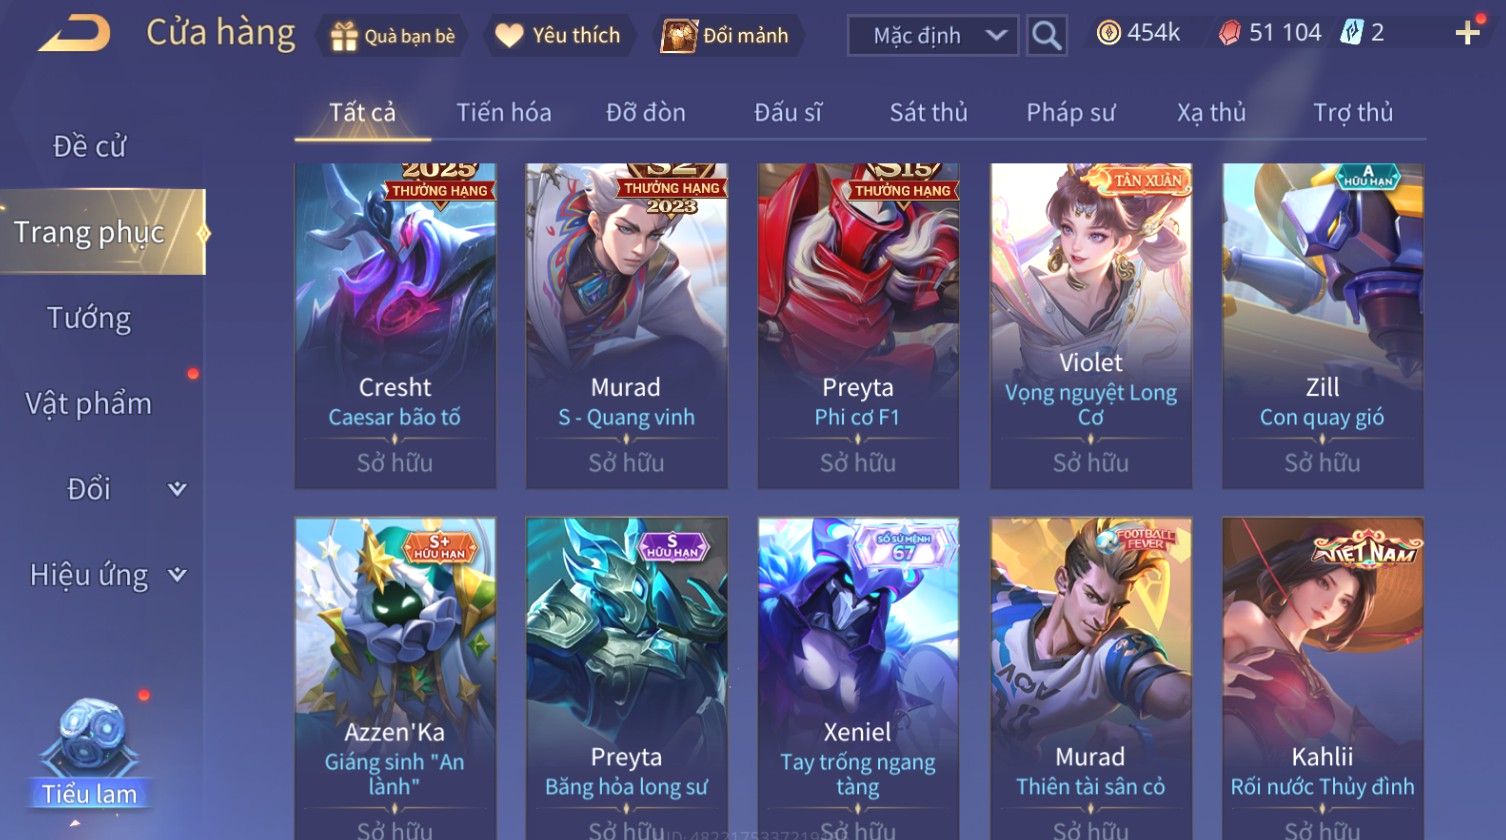Select Tướng in the left sidebar

[89, 318]
